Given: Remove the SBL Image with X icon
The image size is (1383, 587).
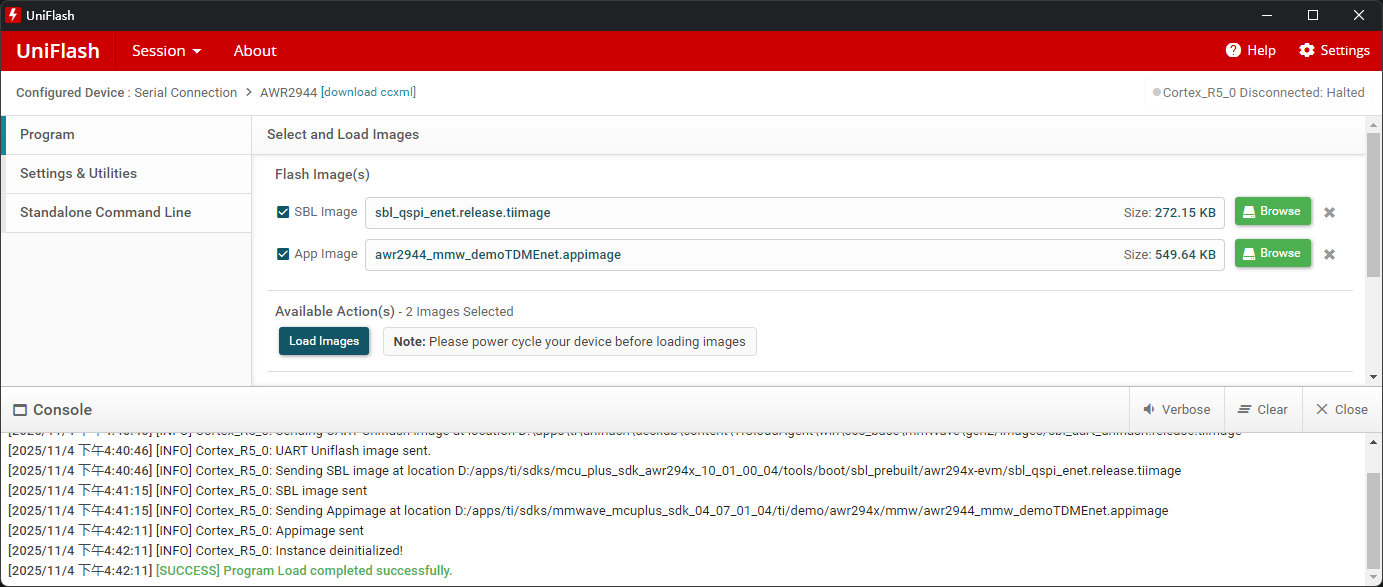Looking at the screenshot, I should tap(1329, 212).
